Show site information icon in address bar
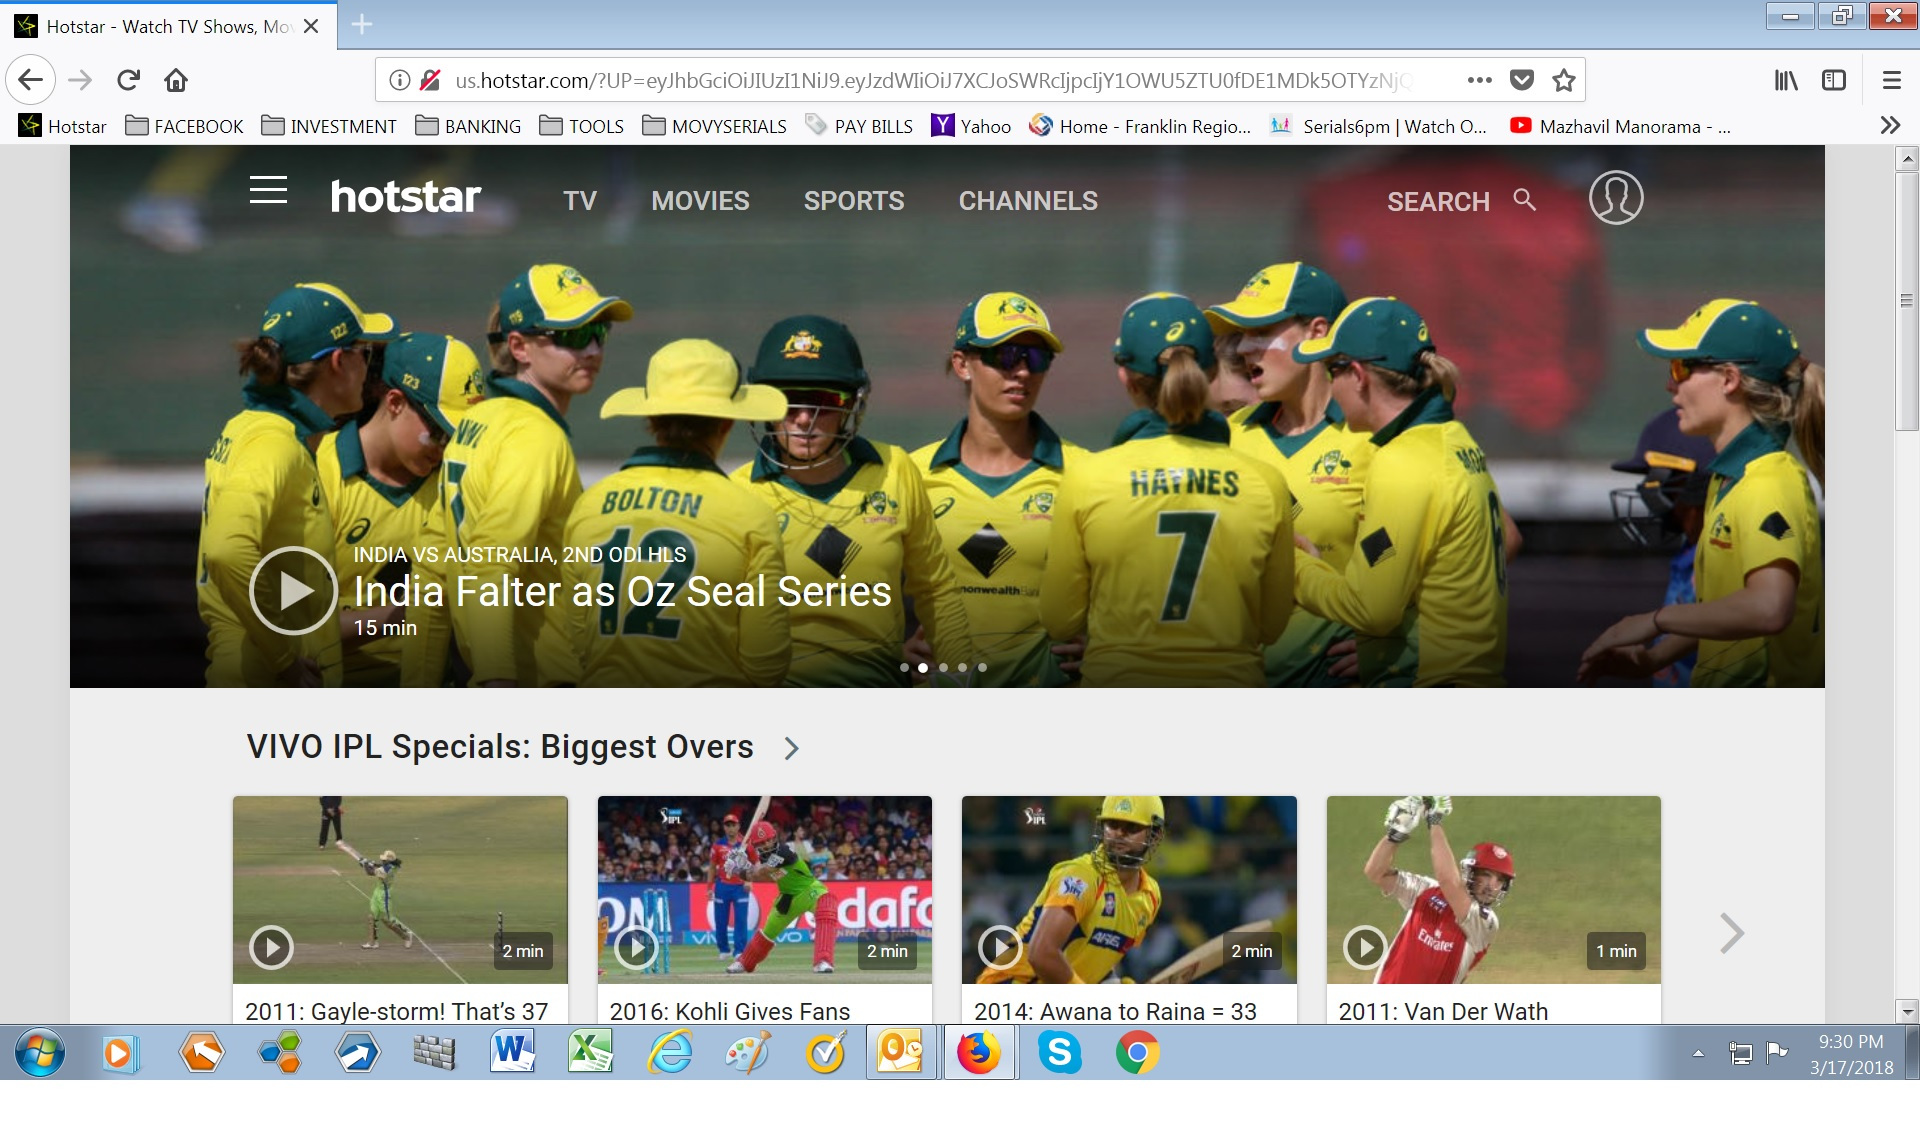Viewport: 1920px width, 1125px height. pos(399,80)
